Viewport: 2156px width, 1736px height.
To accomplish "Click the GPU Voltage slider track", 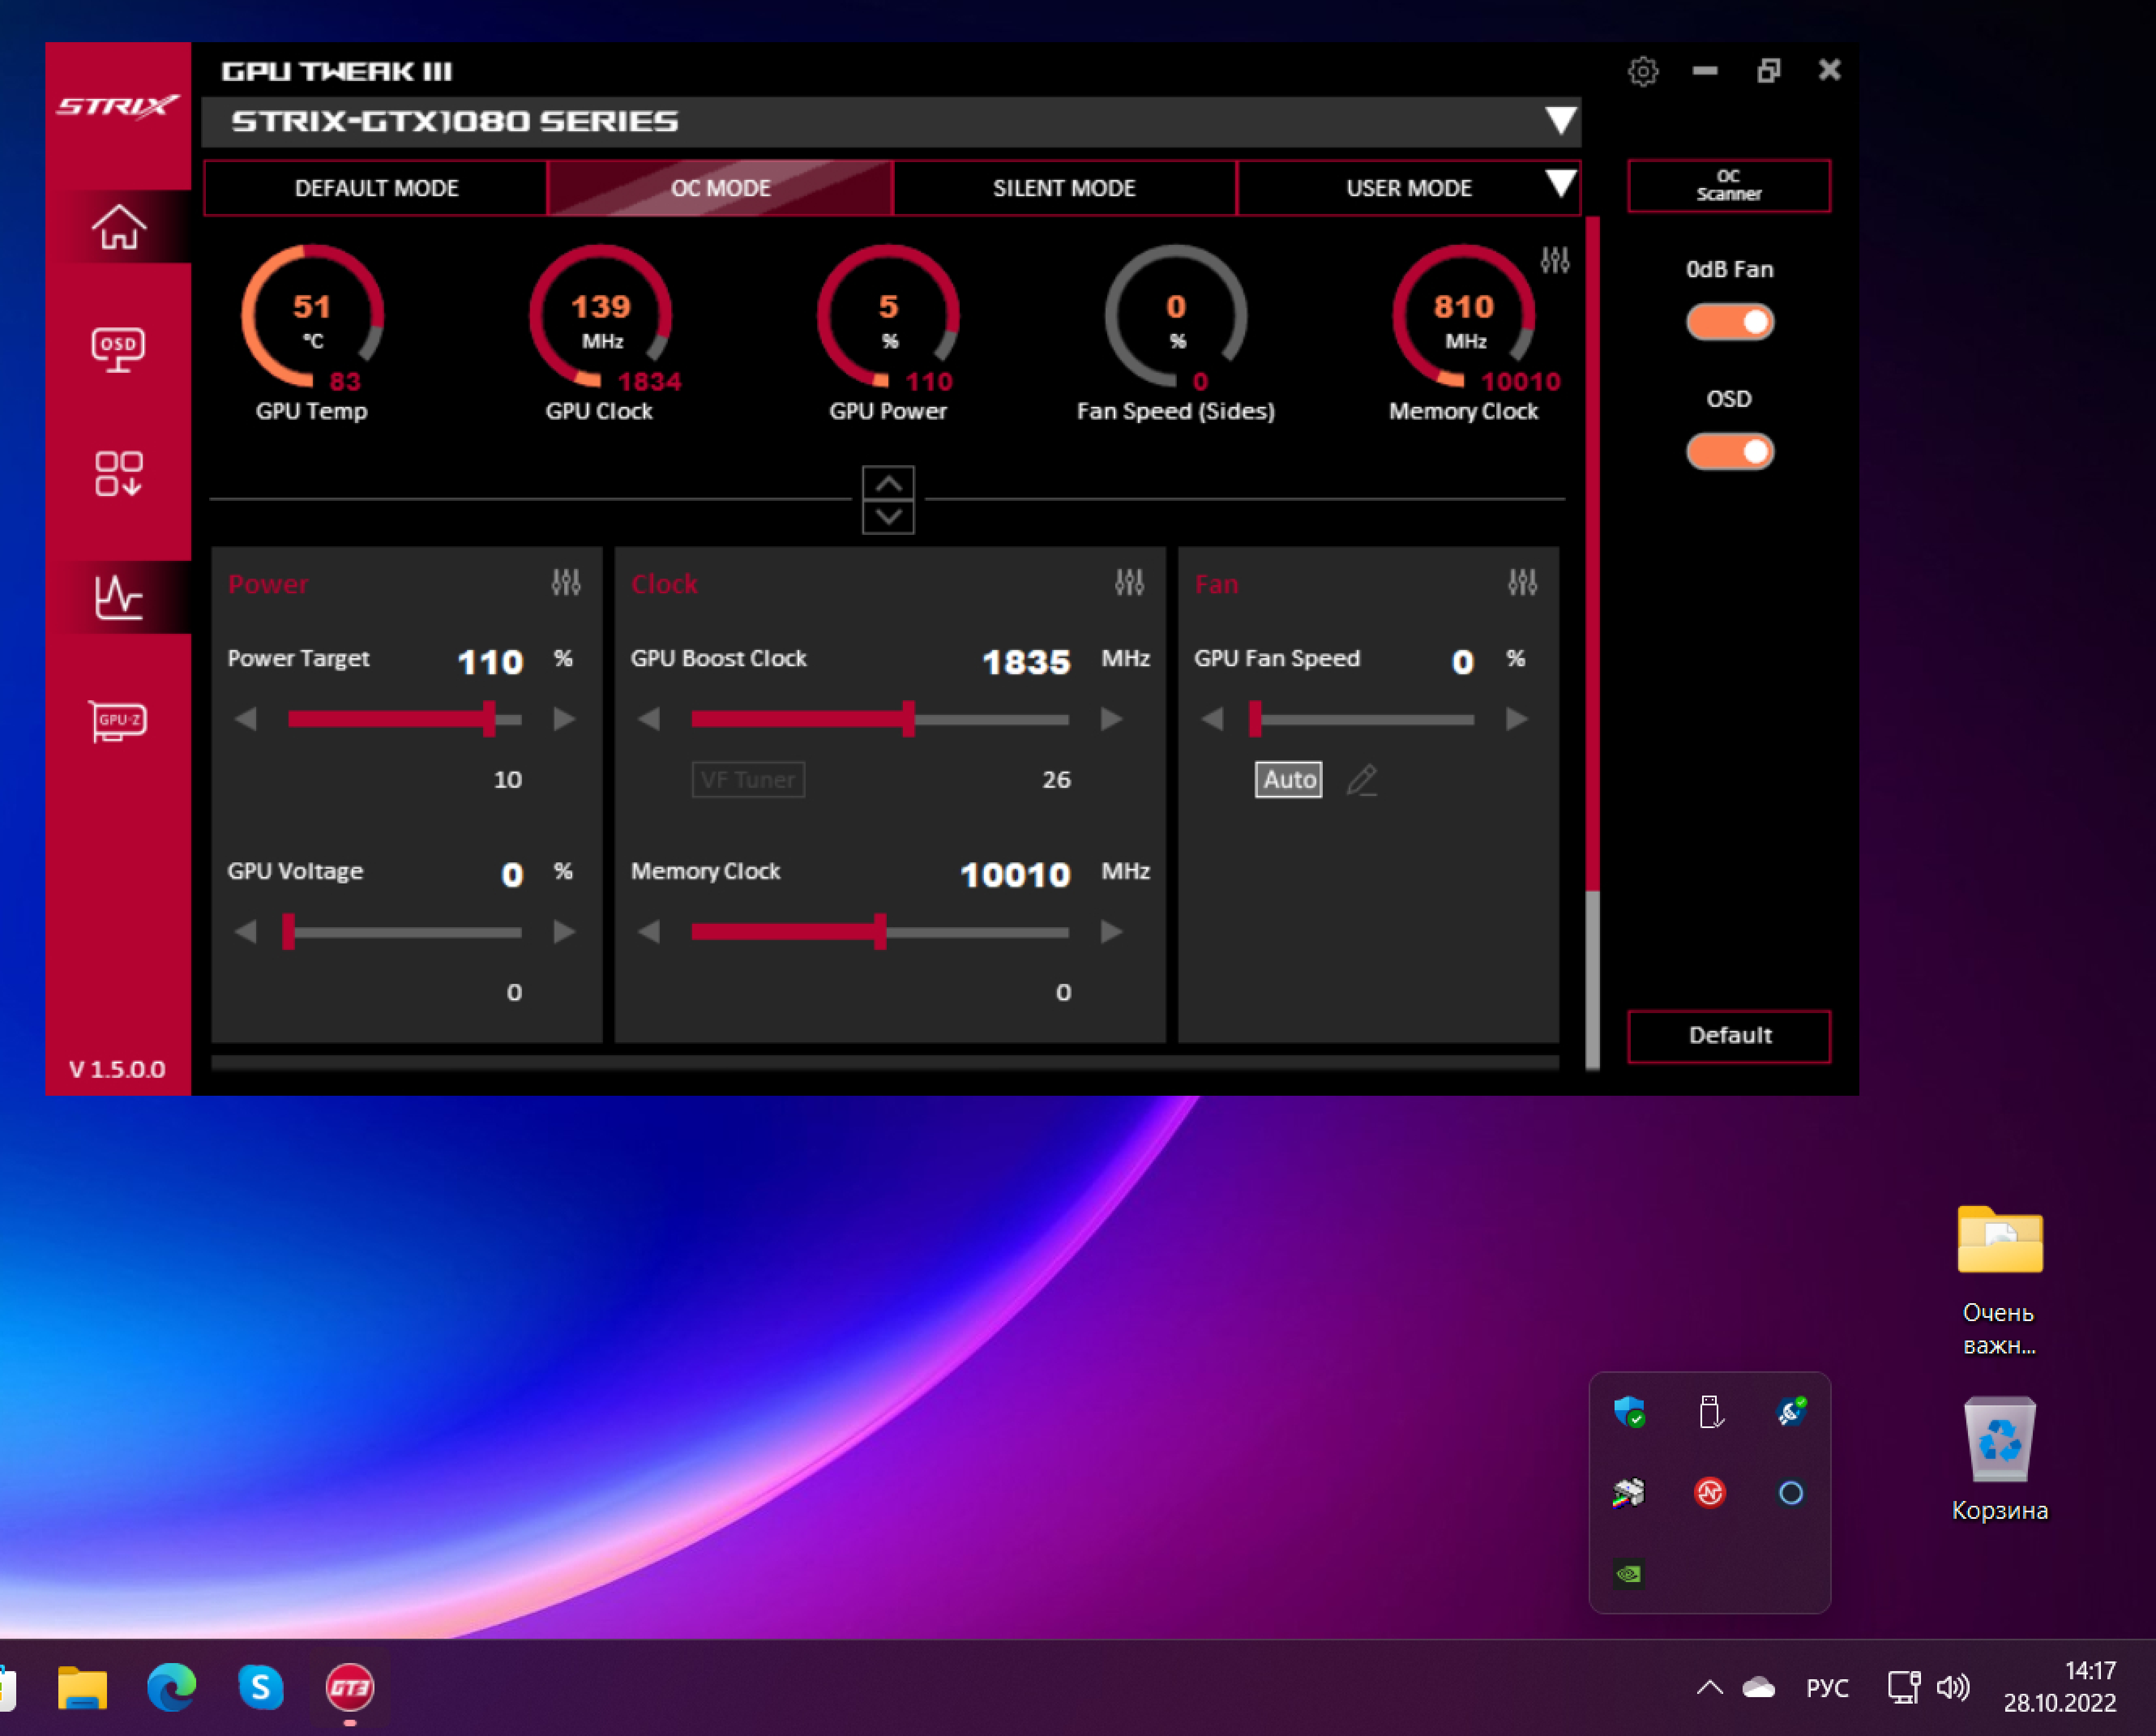I will [x=404, y=932].
